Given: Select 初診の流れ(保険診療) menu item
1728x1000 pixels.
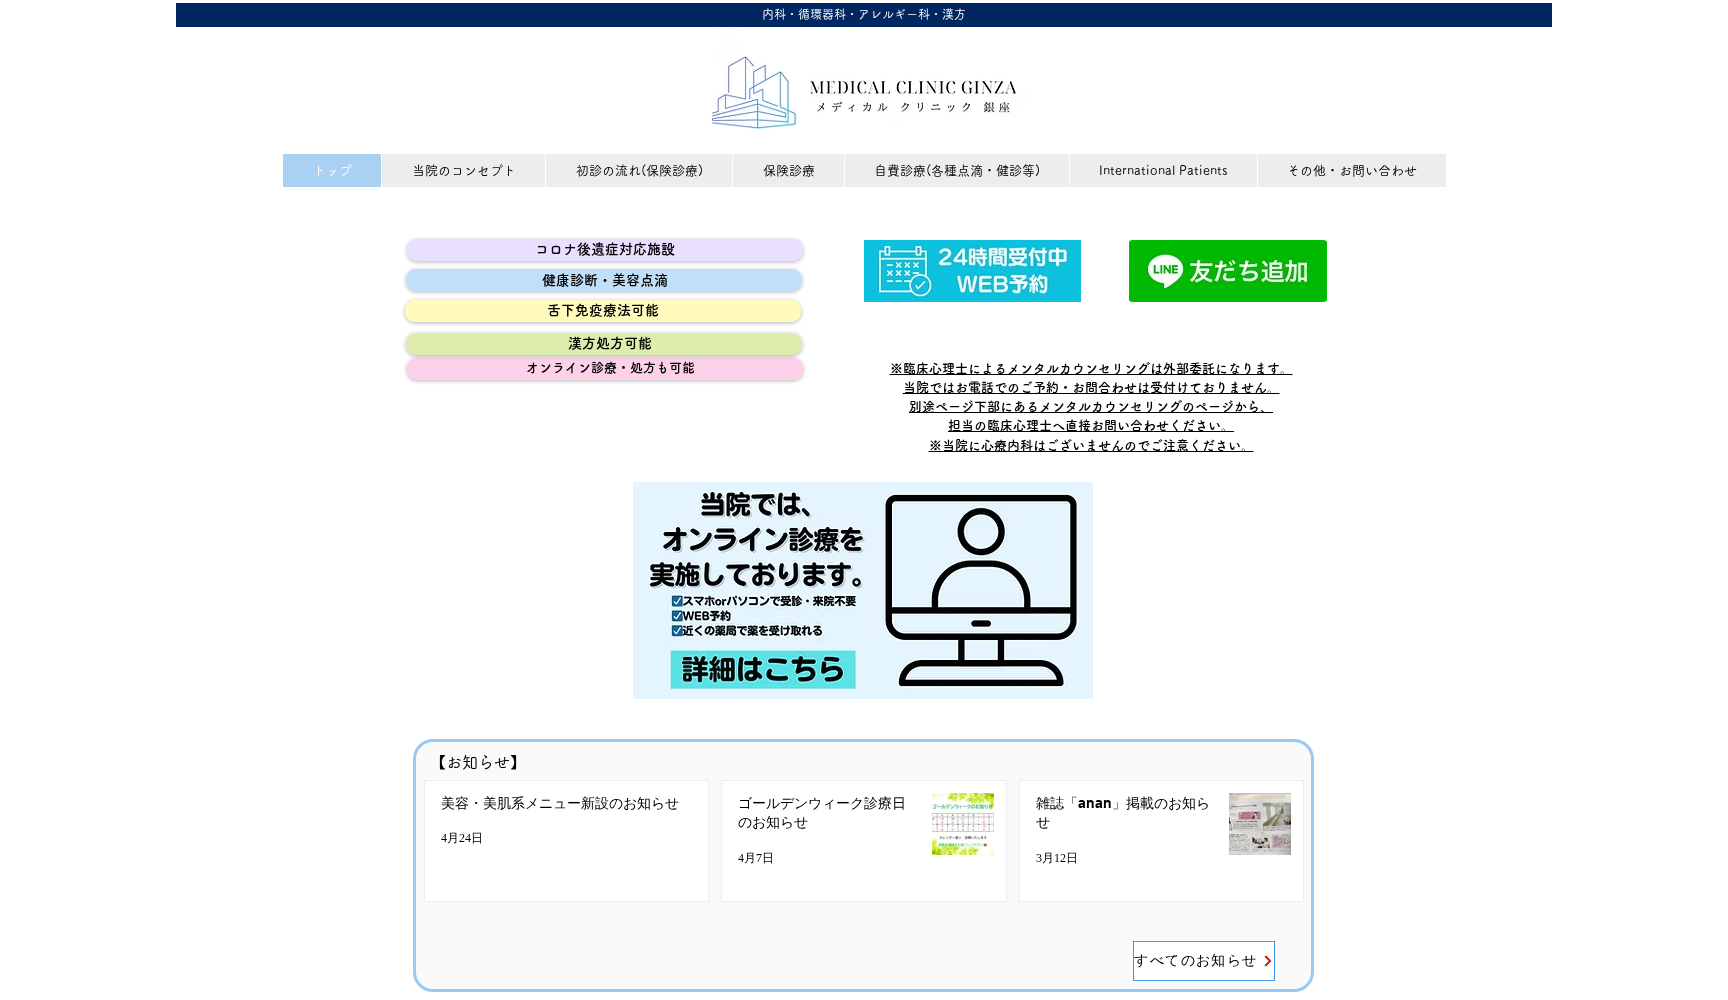Looking at the screenshot, I should [639, 171].
